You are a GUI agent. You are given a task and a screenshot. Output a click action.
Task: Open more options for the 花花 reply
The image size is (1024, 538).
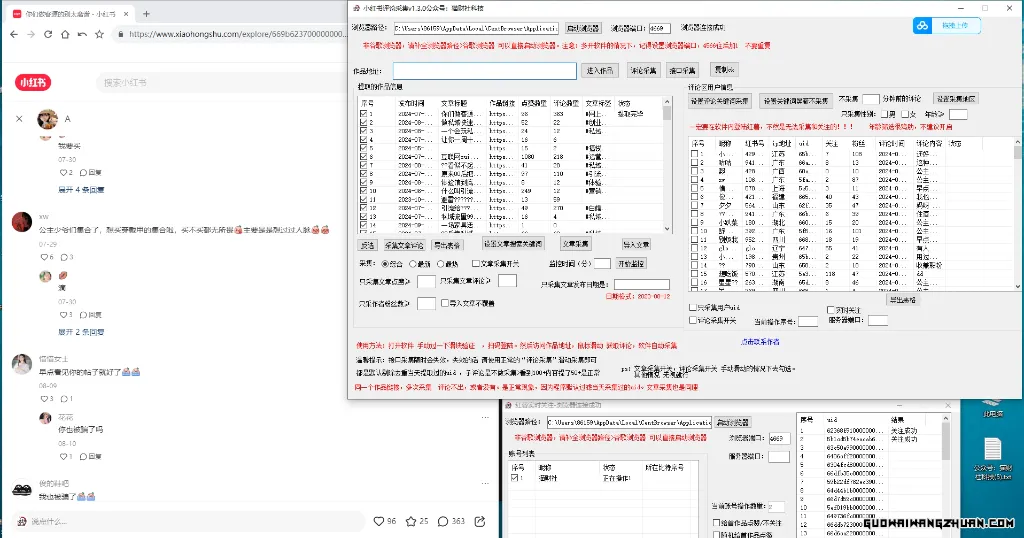click(485, 417)
